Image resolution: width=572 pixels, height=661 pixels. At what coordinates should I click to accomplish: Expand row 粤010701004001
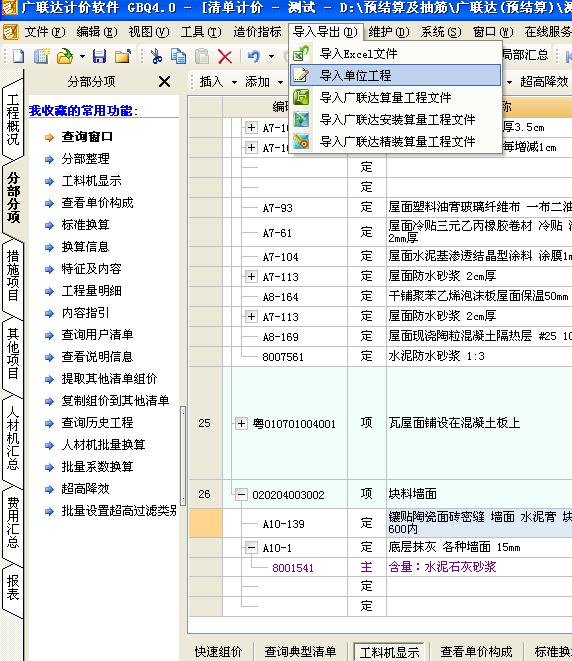(x=241, y=423)
